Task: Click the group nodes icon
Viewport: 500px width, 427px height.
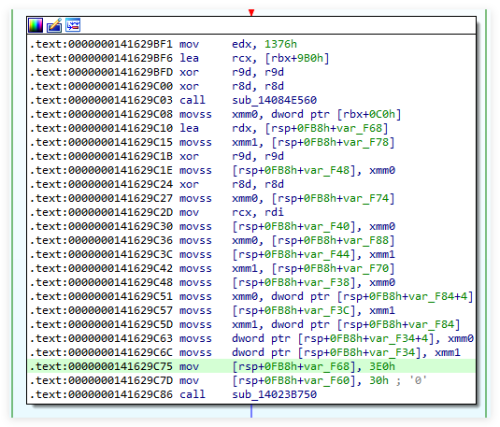Action: point(73,25)
